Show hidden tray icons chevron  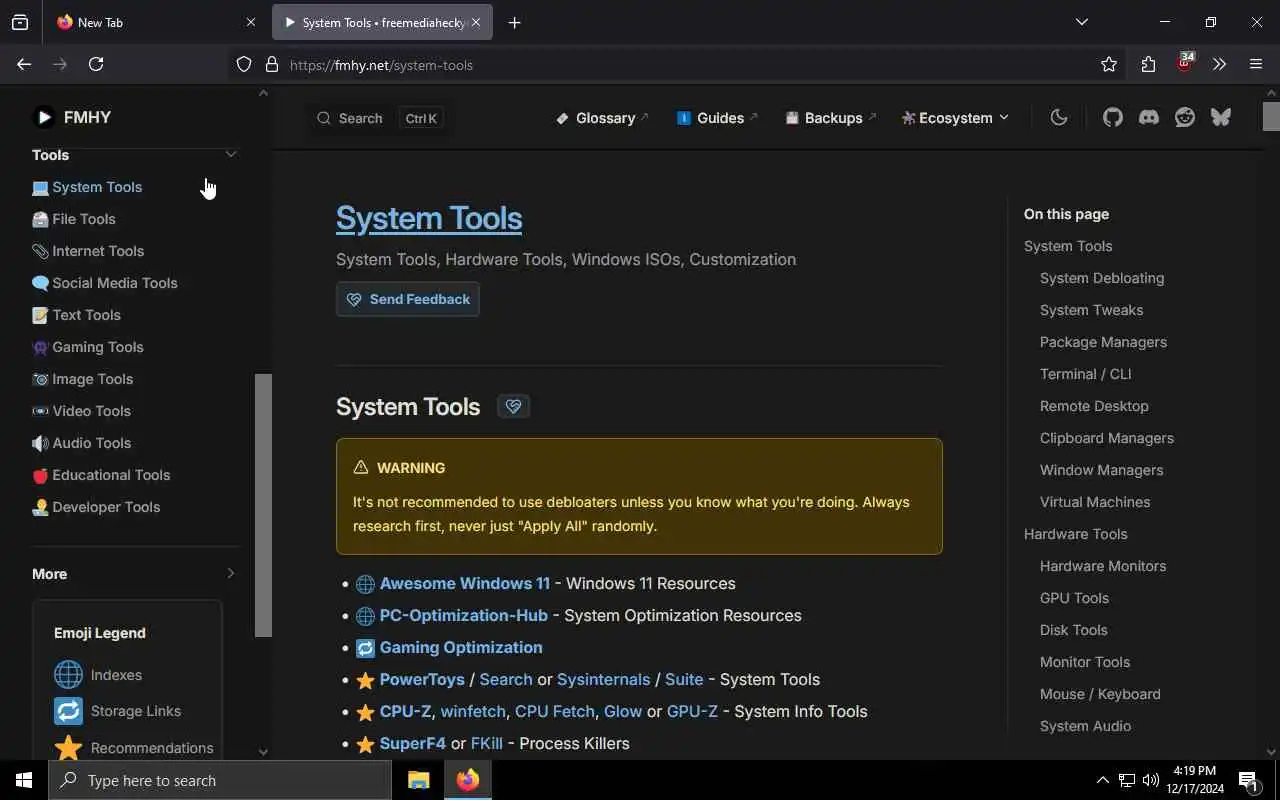coord(1102,780)
